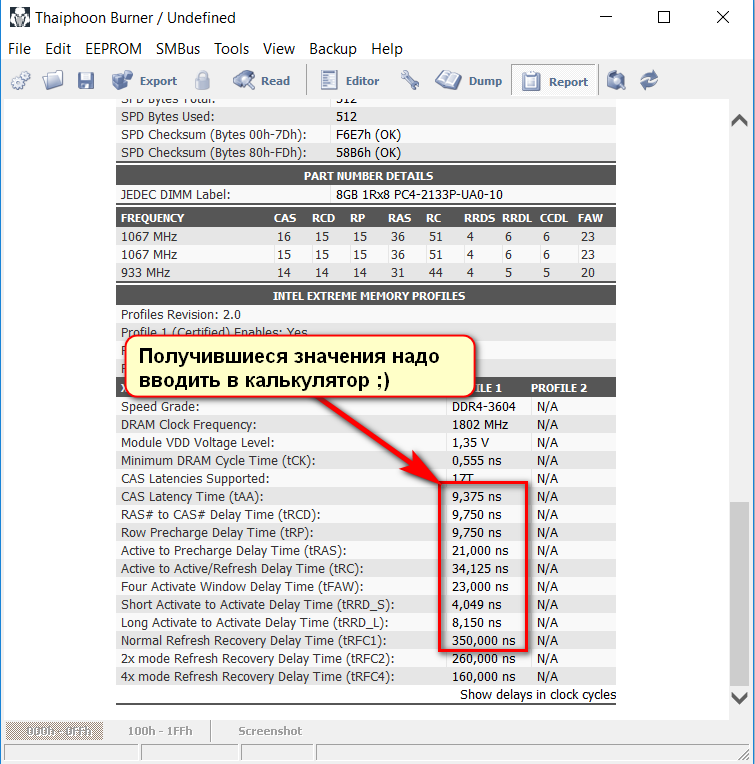Click the Show delays in clock cycles link

538,694
